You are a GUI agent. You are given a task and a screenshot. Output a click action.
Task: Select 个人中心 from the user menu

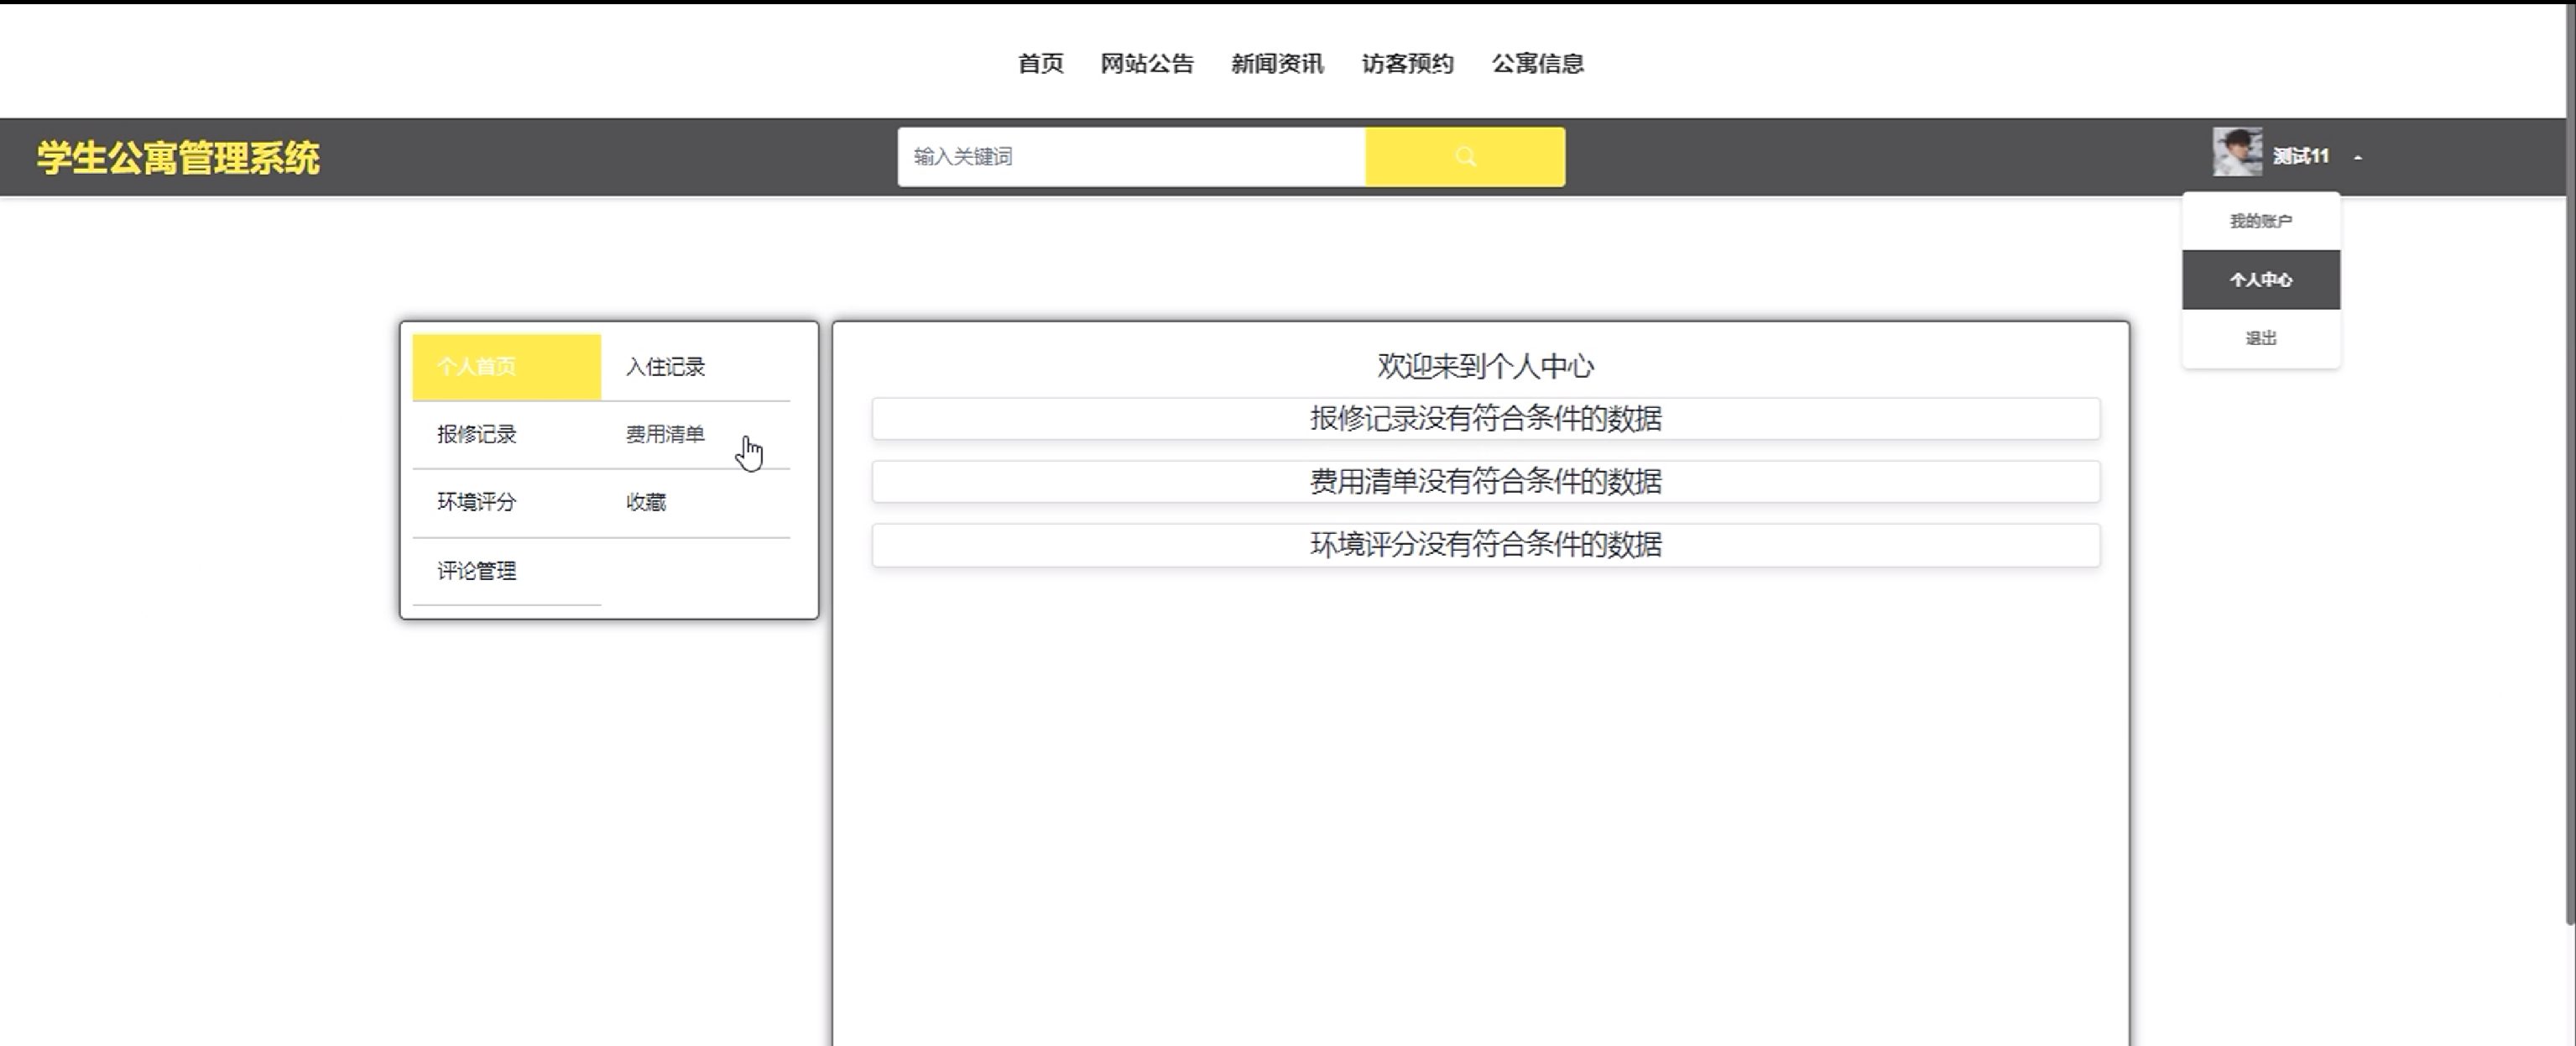click(2260, 280)
